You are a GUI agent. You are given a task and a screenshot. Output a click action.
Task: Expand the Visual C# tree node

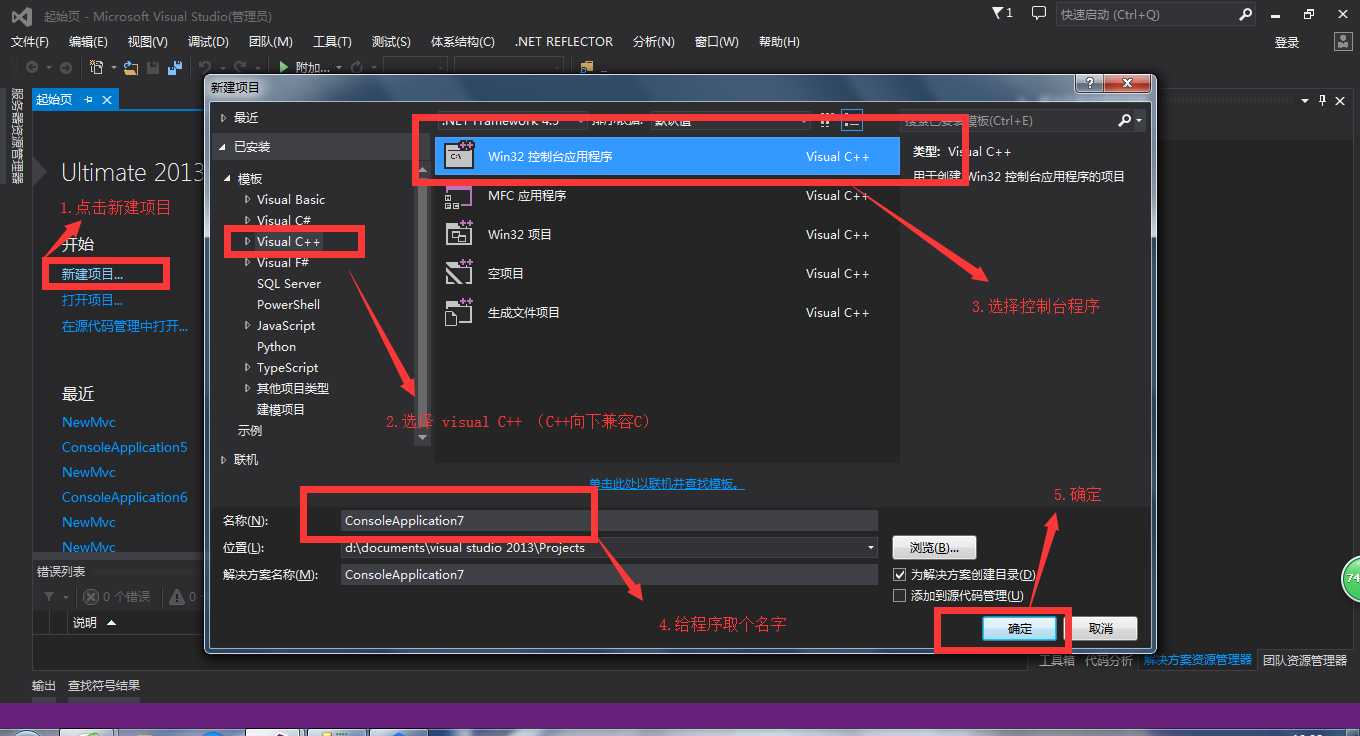(x=248, y=220)
